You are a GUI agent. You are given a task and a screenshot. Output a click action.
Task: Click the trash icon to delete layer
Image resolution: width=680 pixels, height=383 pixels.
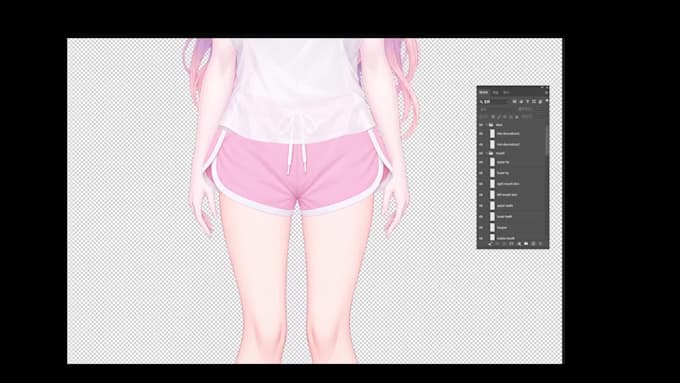540,244
